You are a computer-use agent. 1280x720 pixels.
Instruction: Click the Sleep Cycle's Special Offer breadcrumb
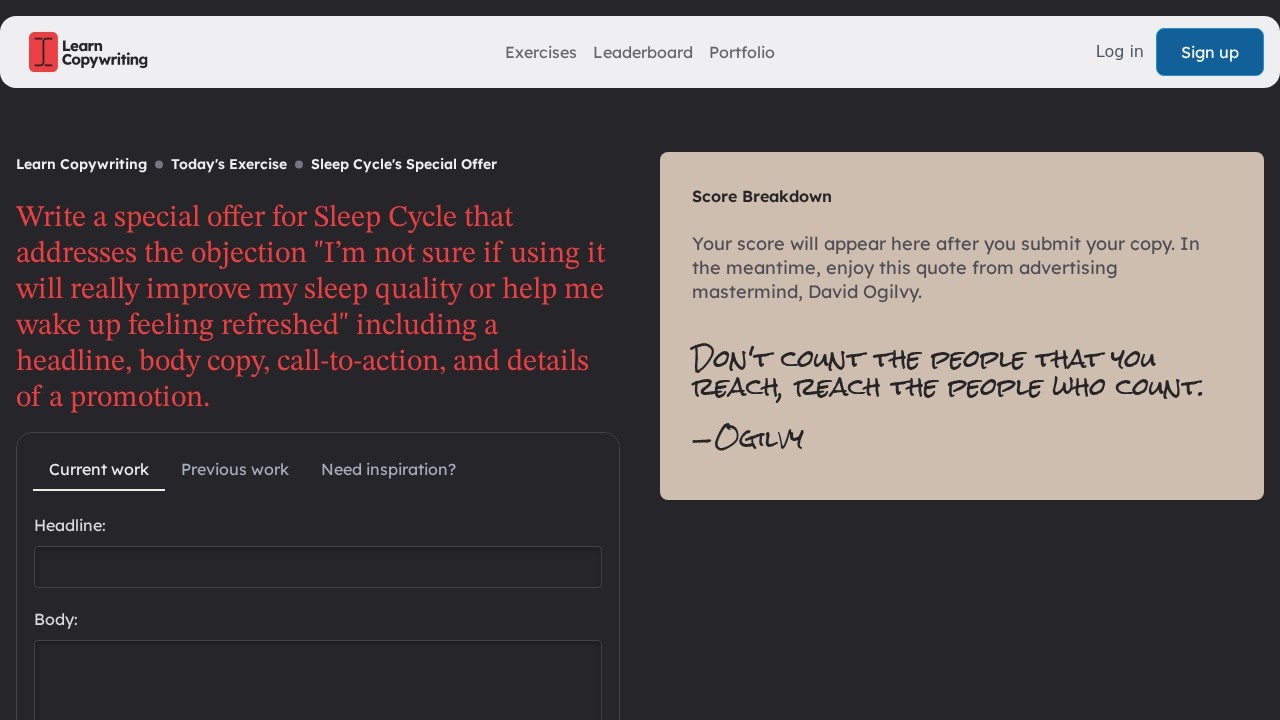coord(404,164)
